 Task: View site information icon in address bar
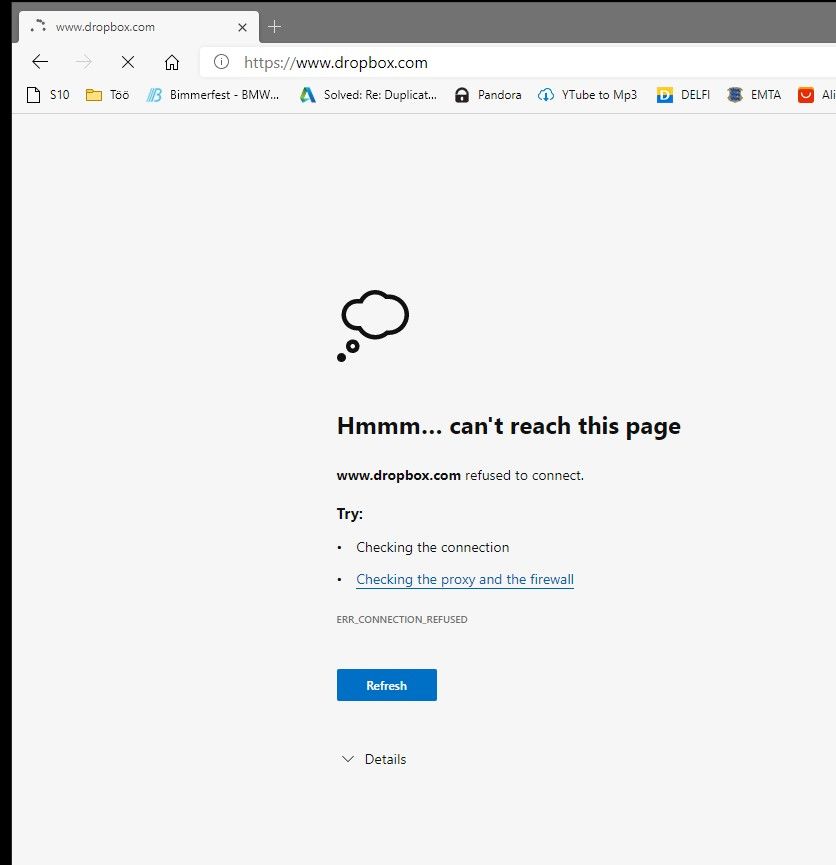(x=222, y=62)
